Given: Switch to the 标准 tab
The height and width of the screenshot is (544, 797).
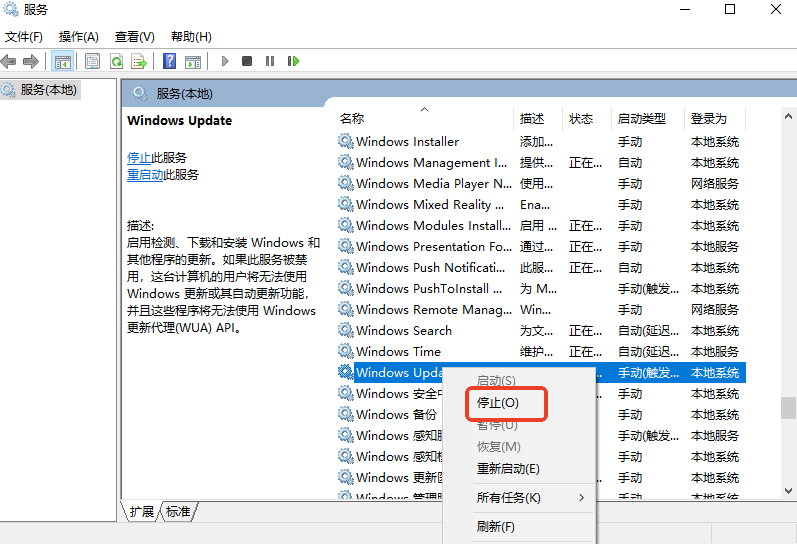Looking at the screenshot, I should 178,512.
